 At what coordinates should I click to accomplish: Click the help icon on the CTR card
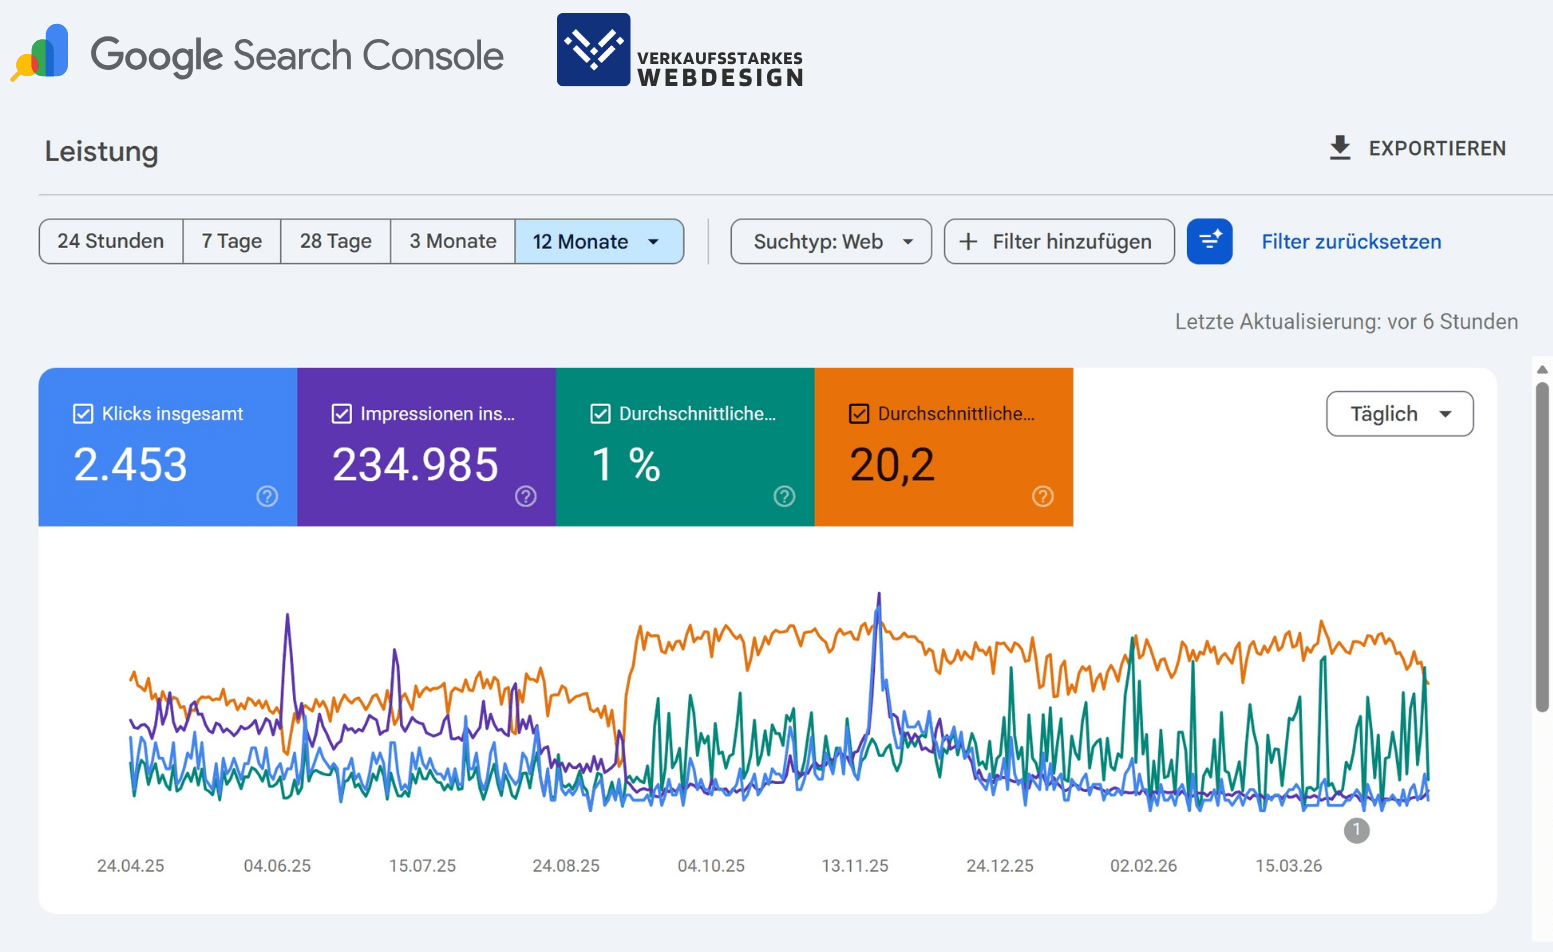pos(784,496)
